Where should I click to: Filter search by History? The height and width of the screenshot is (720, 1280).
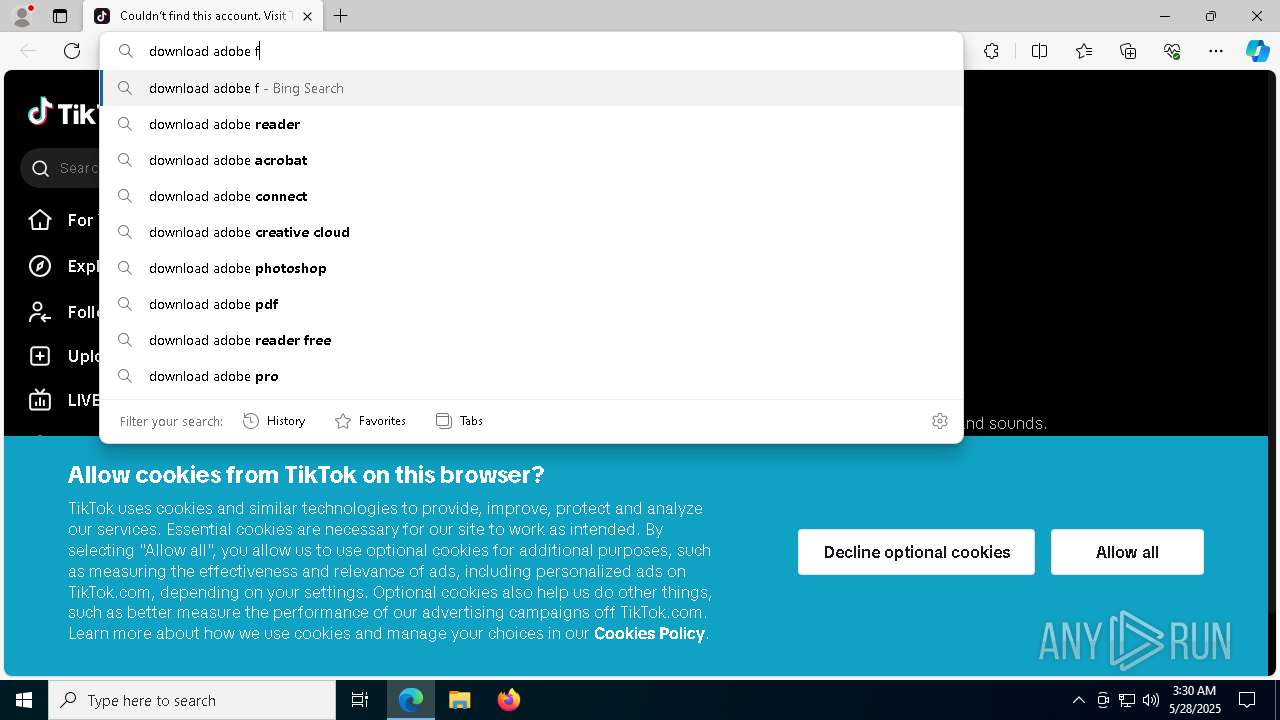pyautogui.click(x=274, y=421)
